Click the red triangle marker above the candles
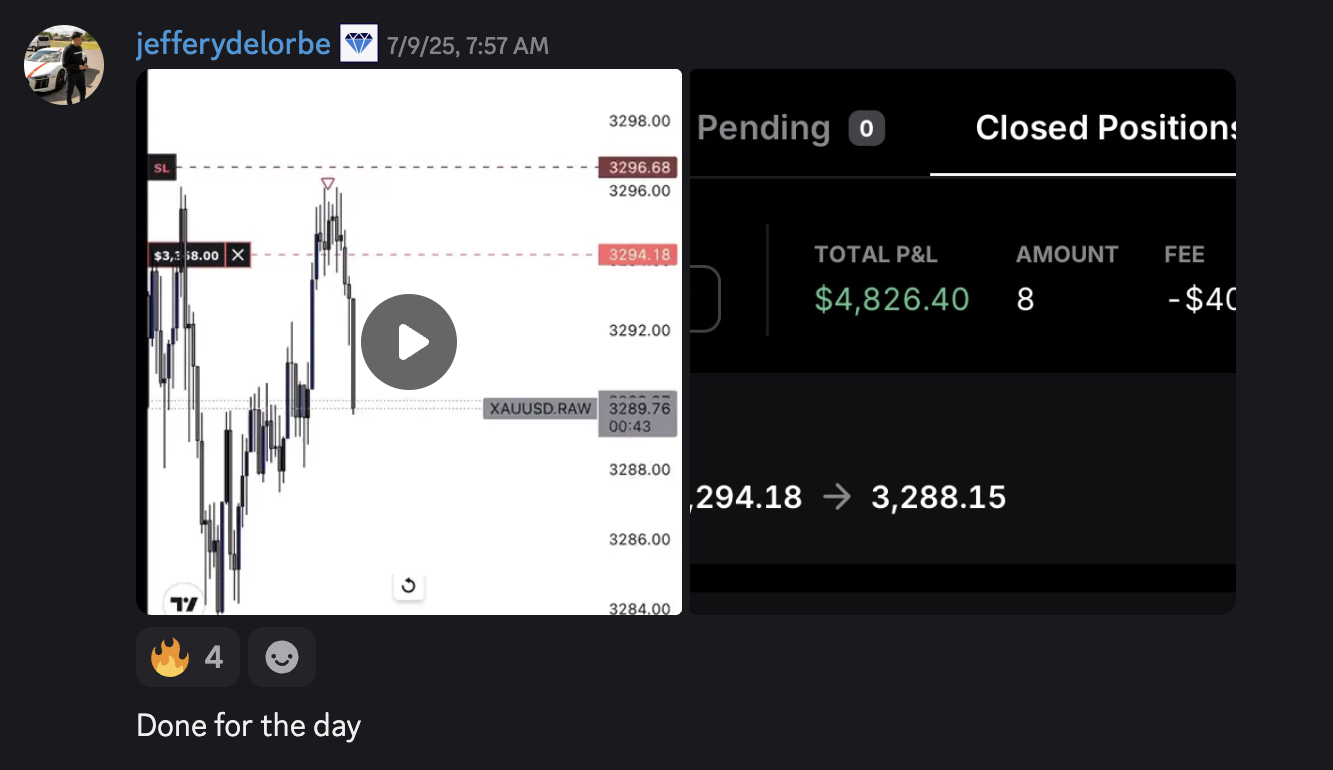 (x=327, y=184)
